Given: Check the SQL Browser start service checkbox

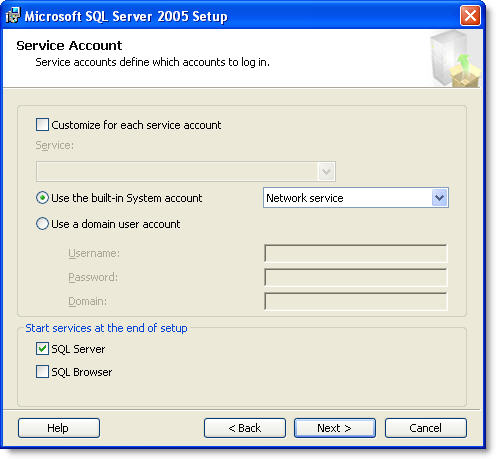Looking at the screenshot, I should click(42, 371).
